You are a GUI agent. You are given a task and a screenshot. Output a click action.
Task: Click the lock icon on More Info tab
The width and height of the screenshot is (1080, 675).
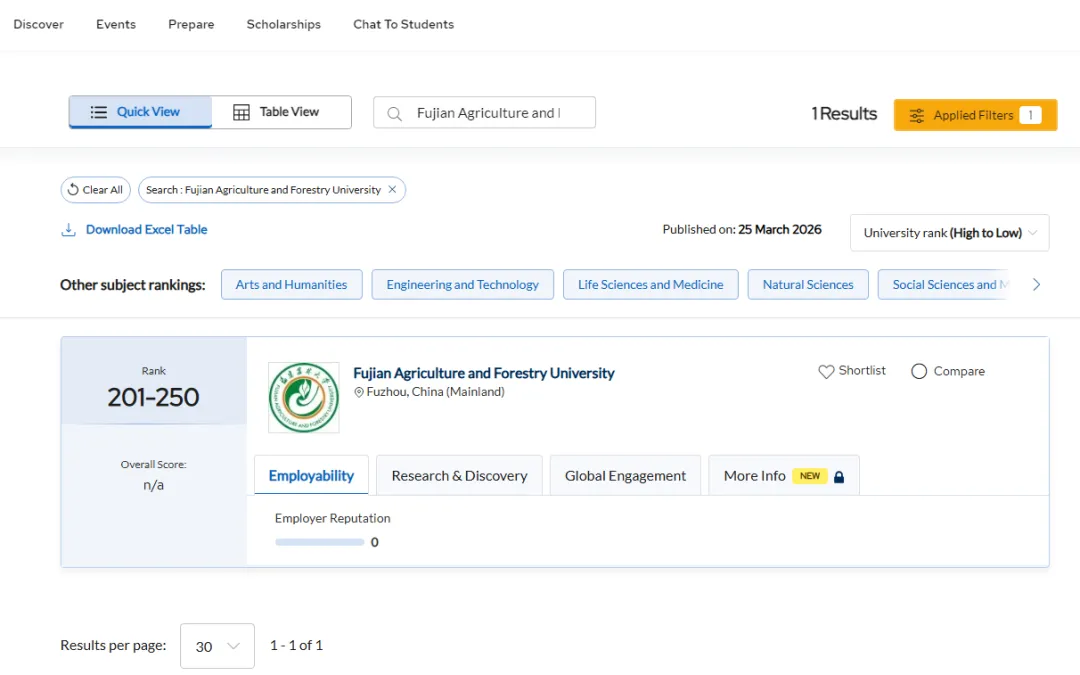pos(838,477)
